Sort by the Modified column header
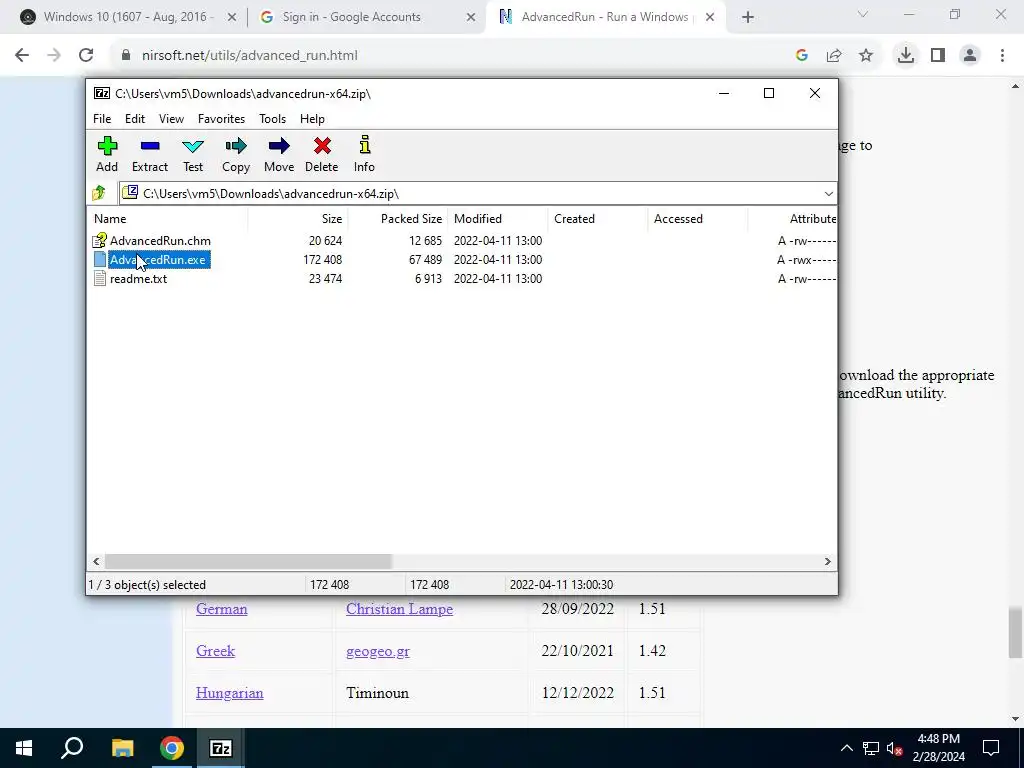This screenshot has width=1024, height=768. [498, 219]
